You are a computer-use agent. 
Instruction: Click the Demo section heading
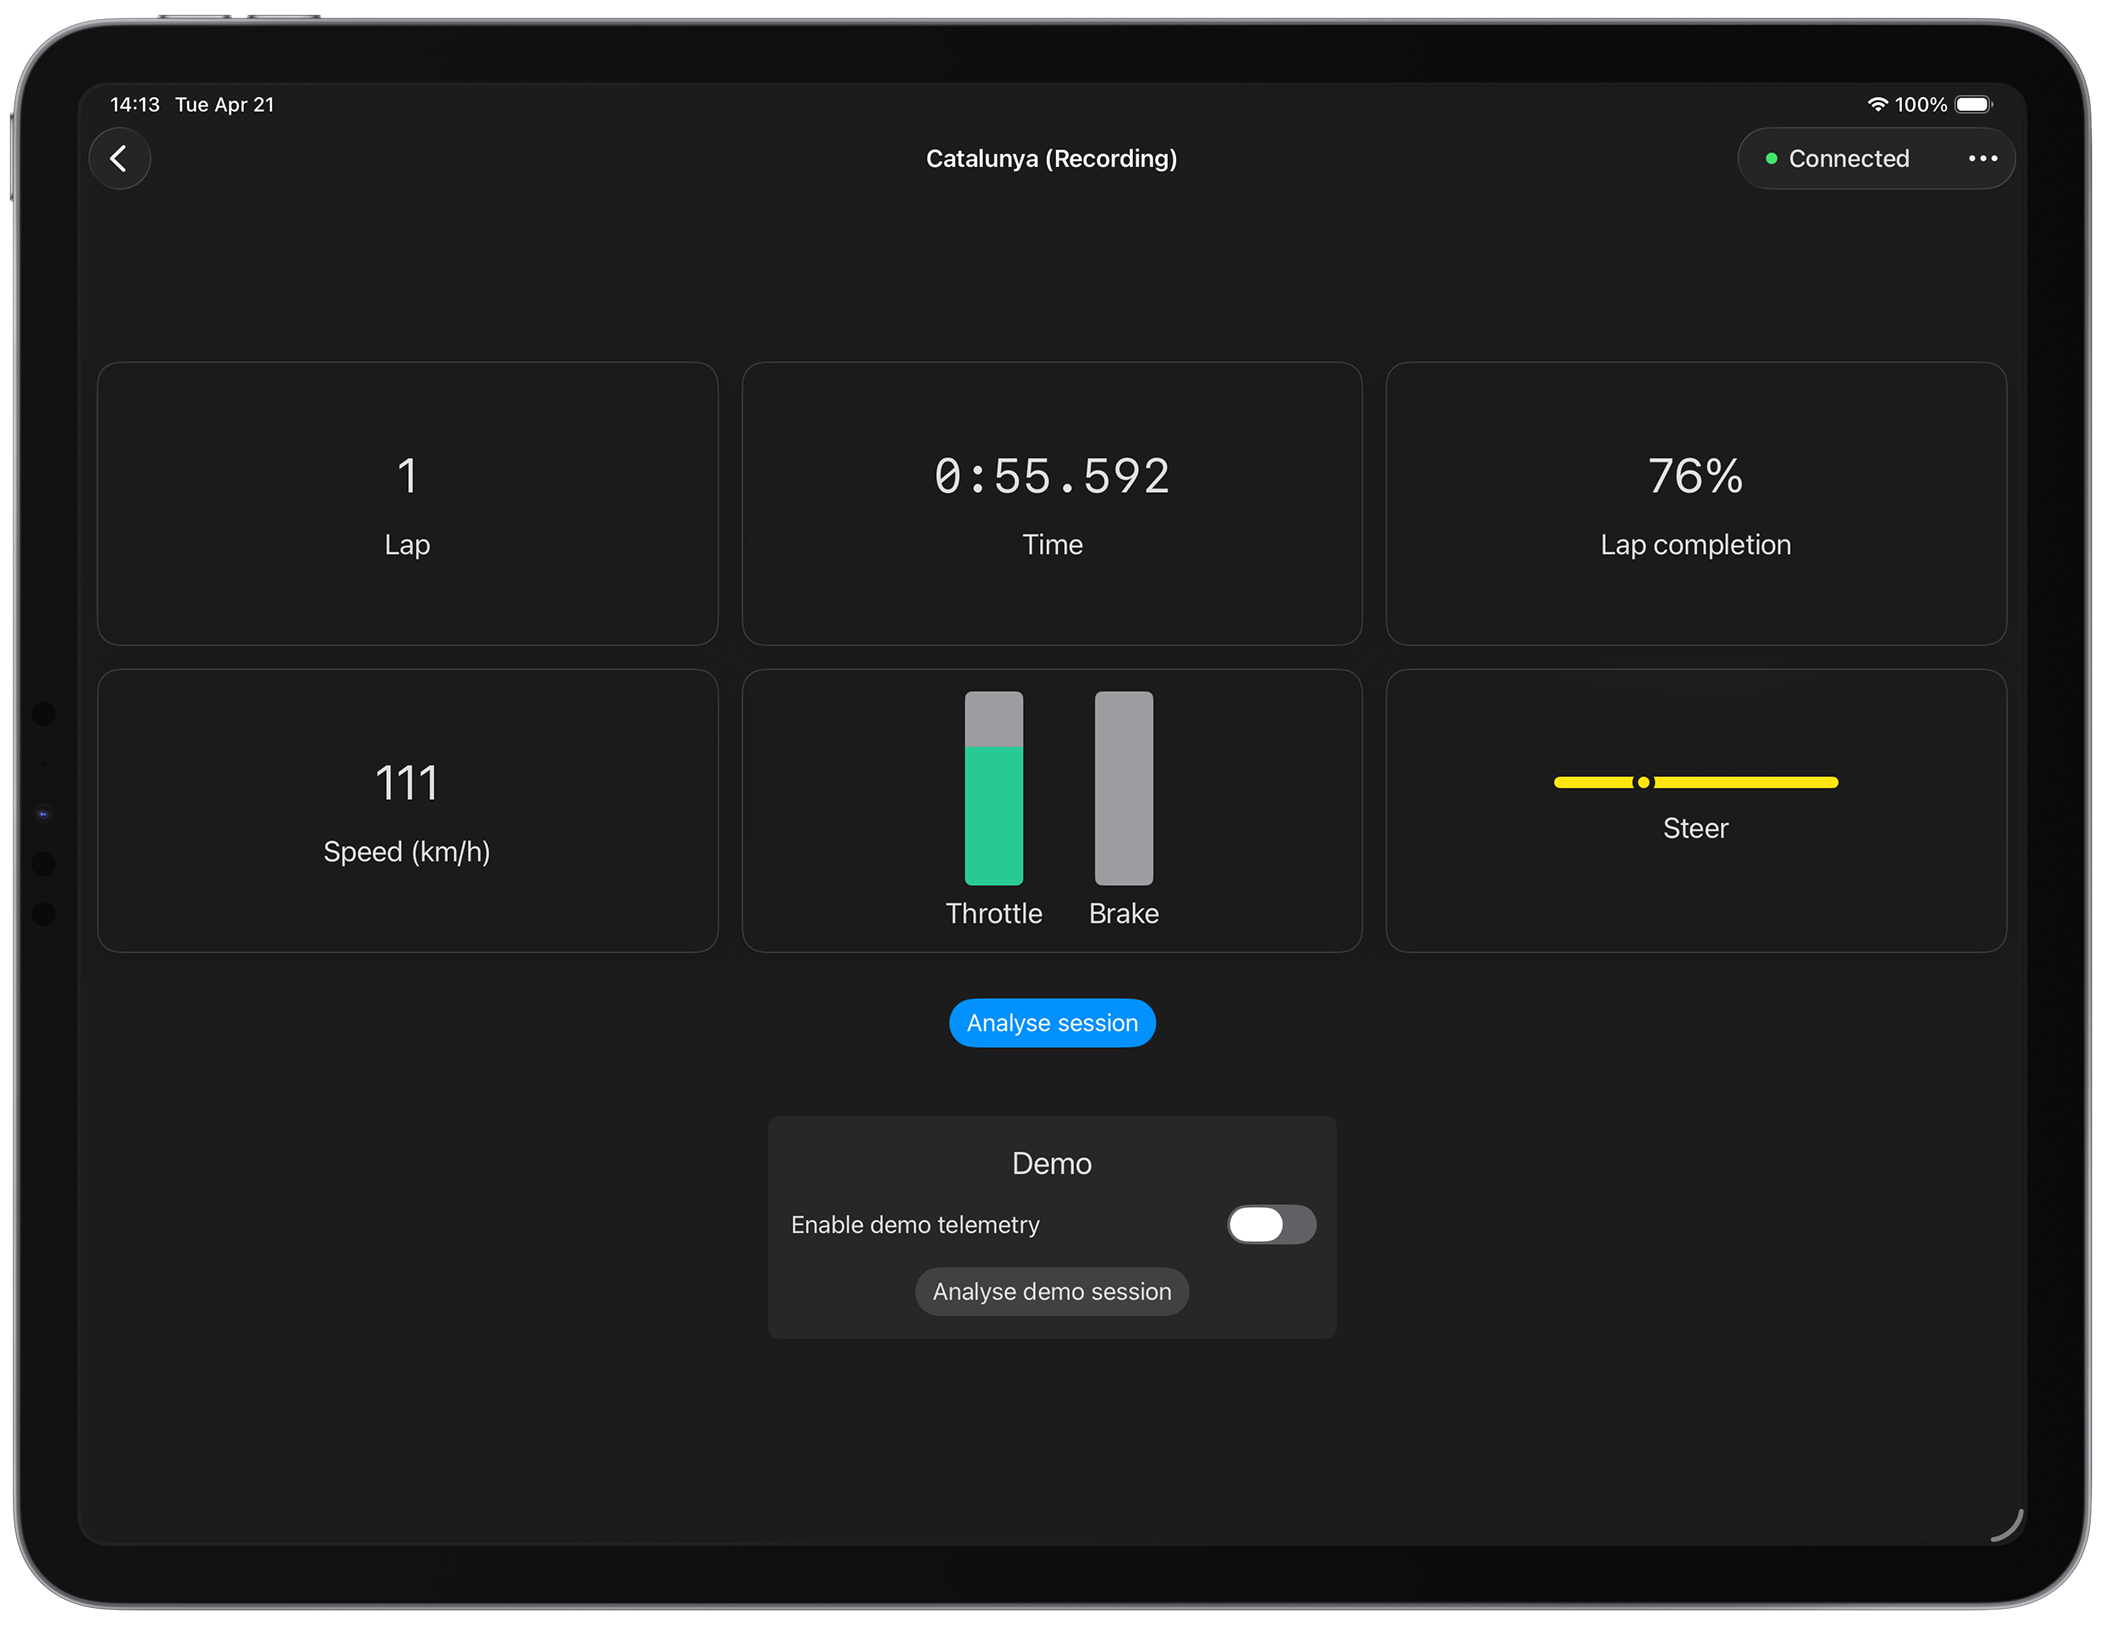(x=1051, y=1163)
